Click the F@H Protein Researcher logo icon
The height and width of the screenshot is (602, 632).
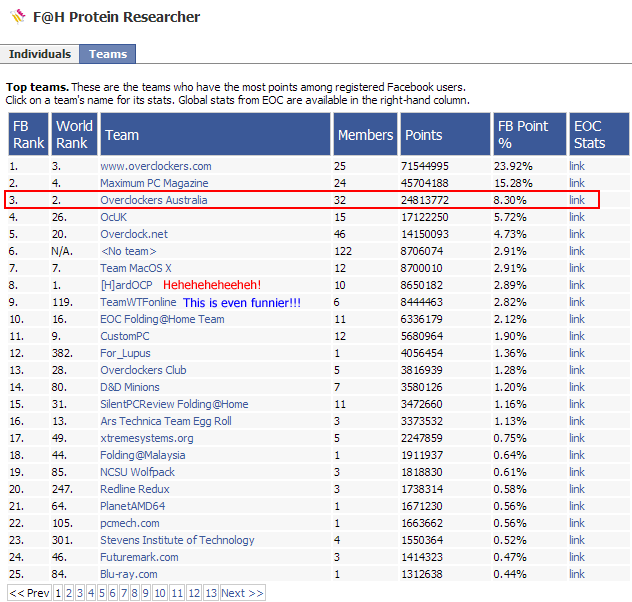click(18, 17)
